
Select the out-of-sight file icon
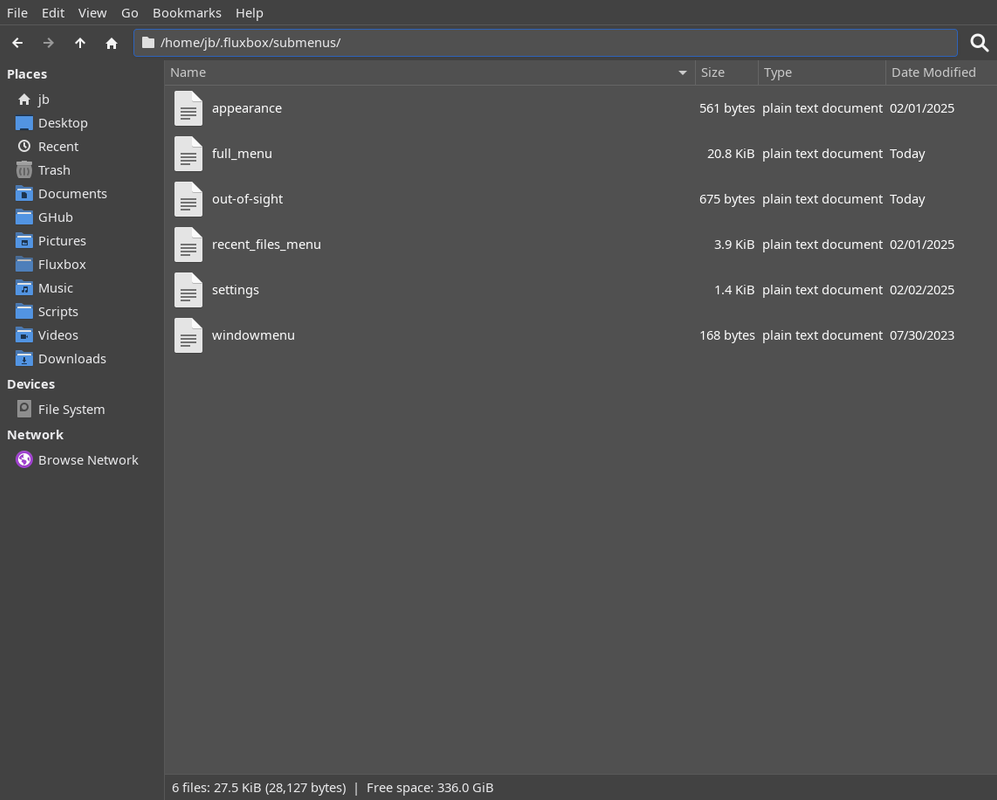tap(188, 199)
